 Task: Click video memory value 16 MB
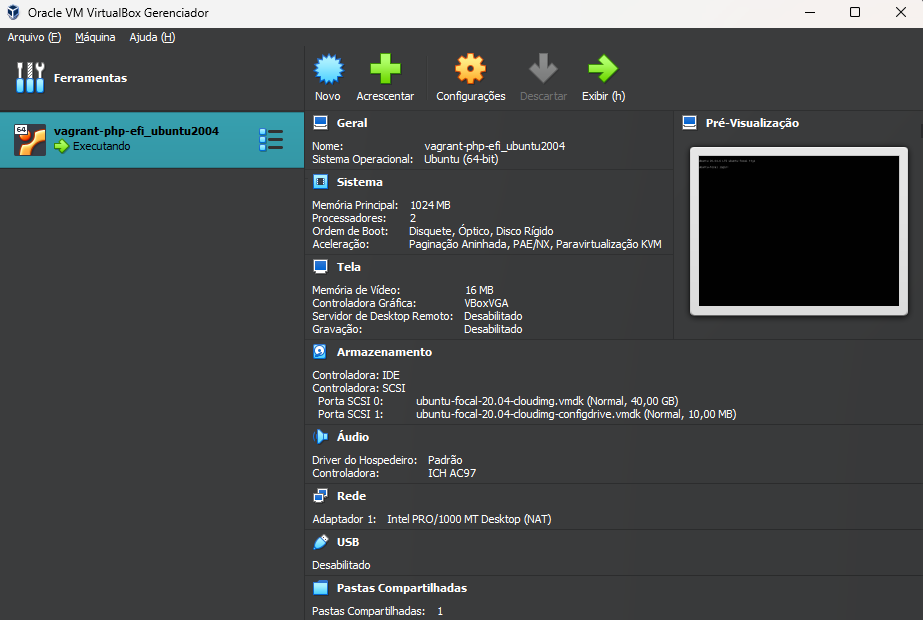479,290
